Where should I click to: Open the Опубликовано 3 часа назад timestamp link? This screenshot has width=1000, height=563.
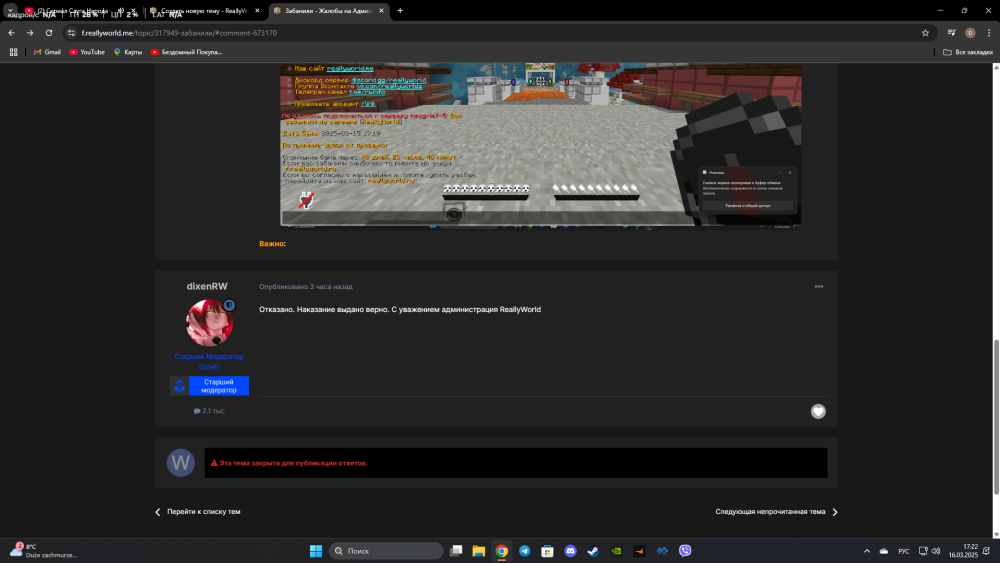[x=305, y=287]
